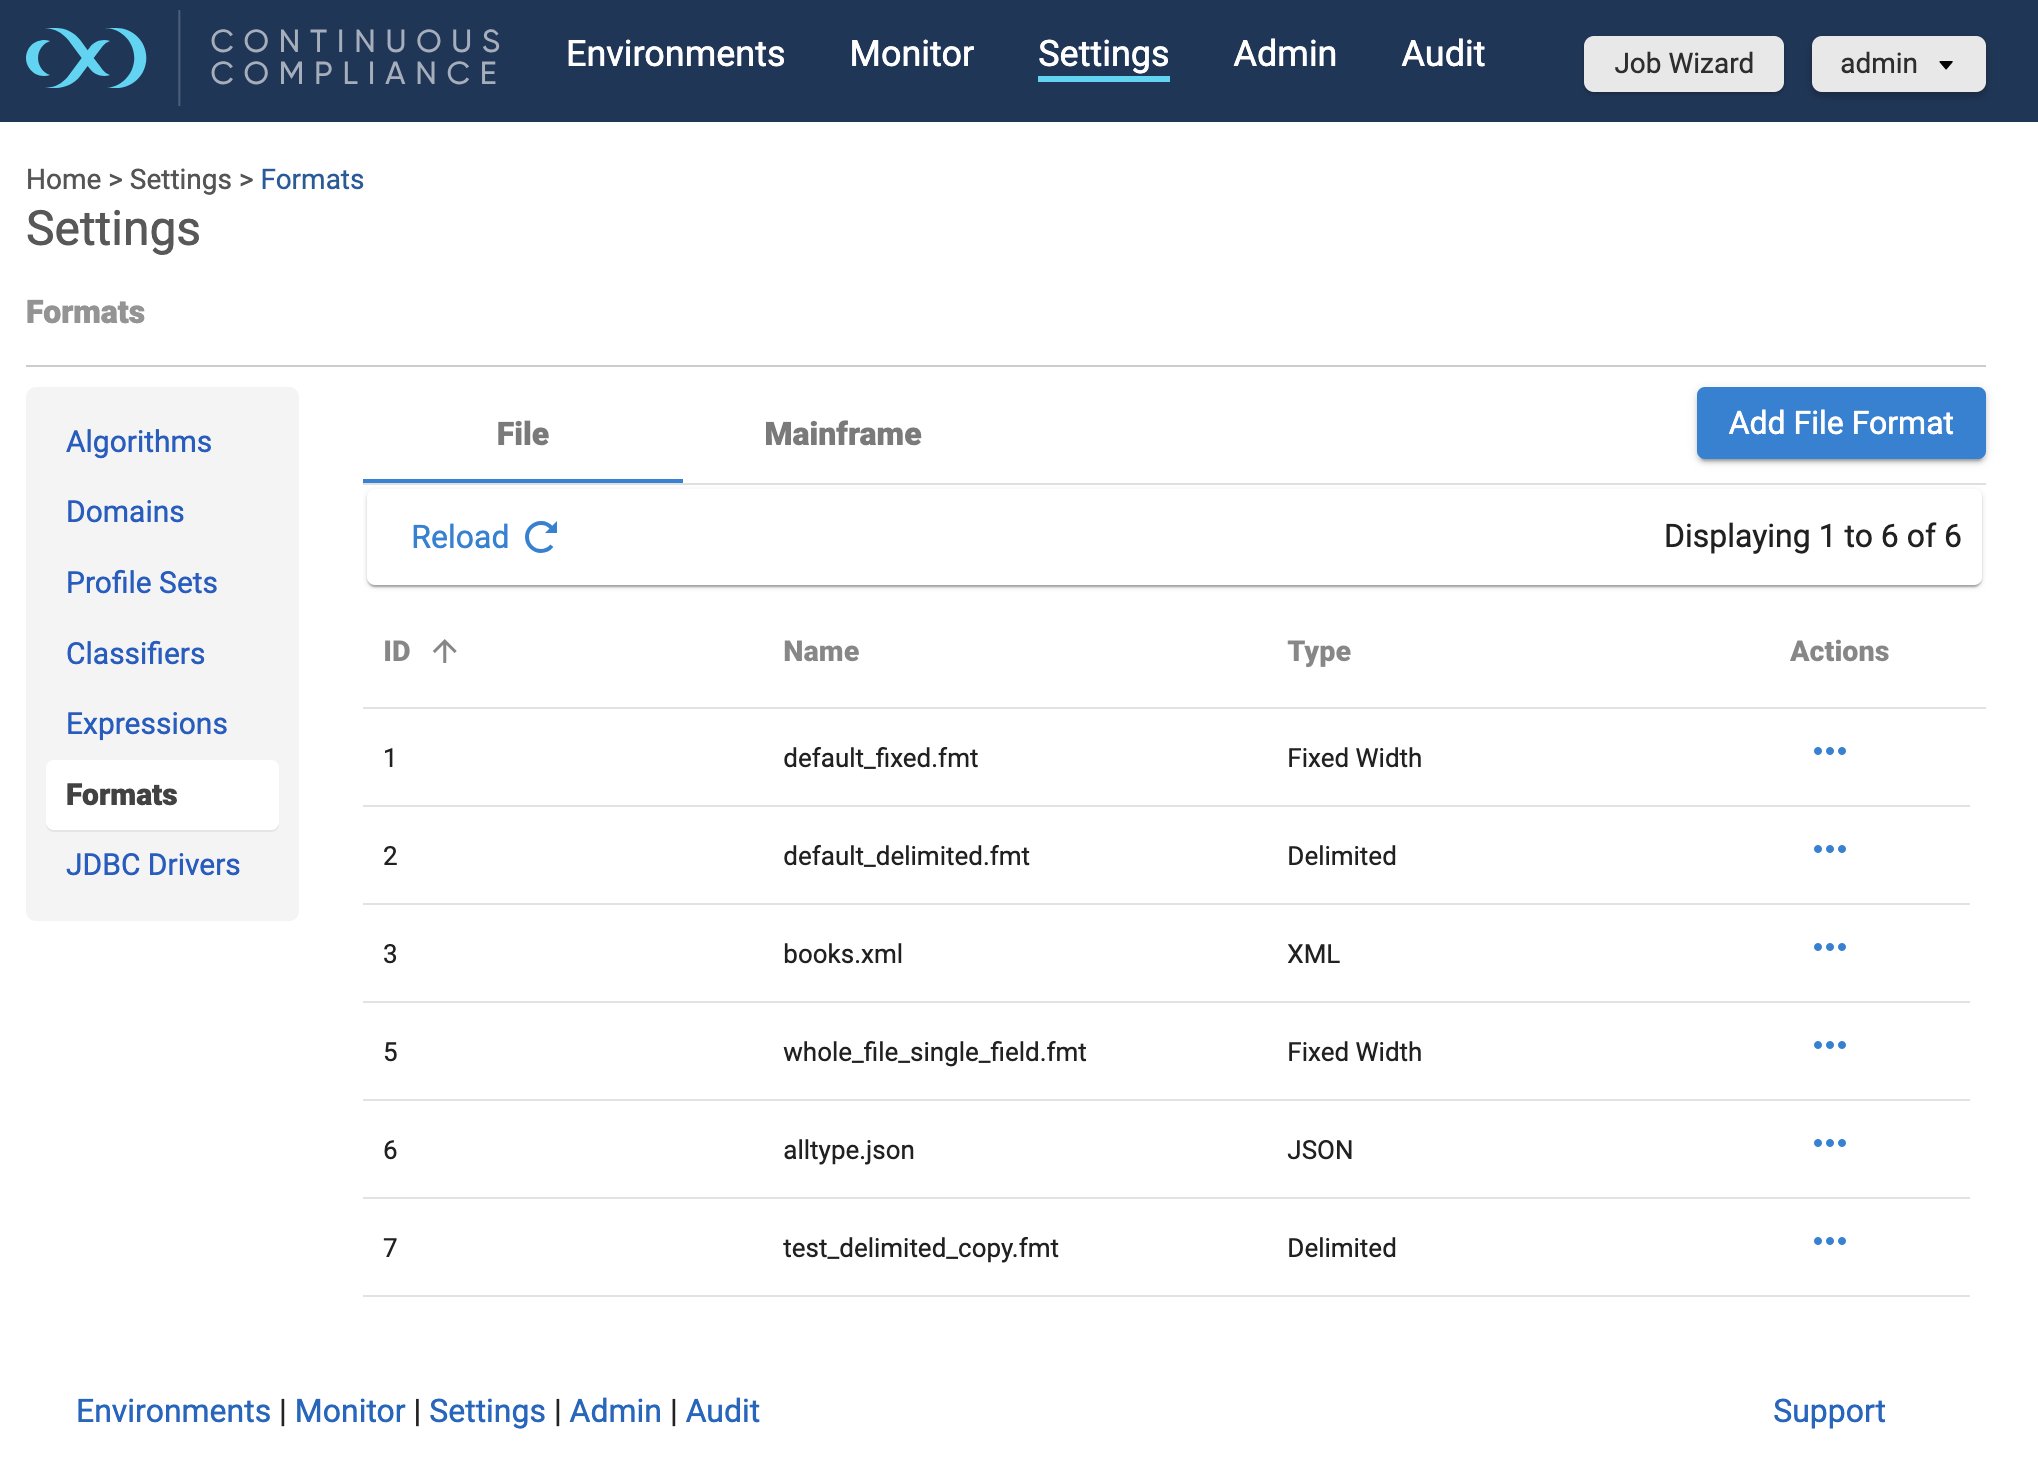
Task: Select the File formats tab
Action: (x=522, y=434)
